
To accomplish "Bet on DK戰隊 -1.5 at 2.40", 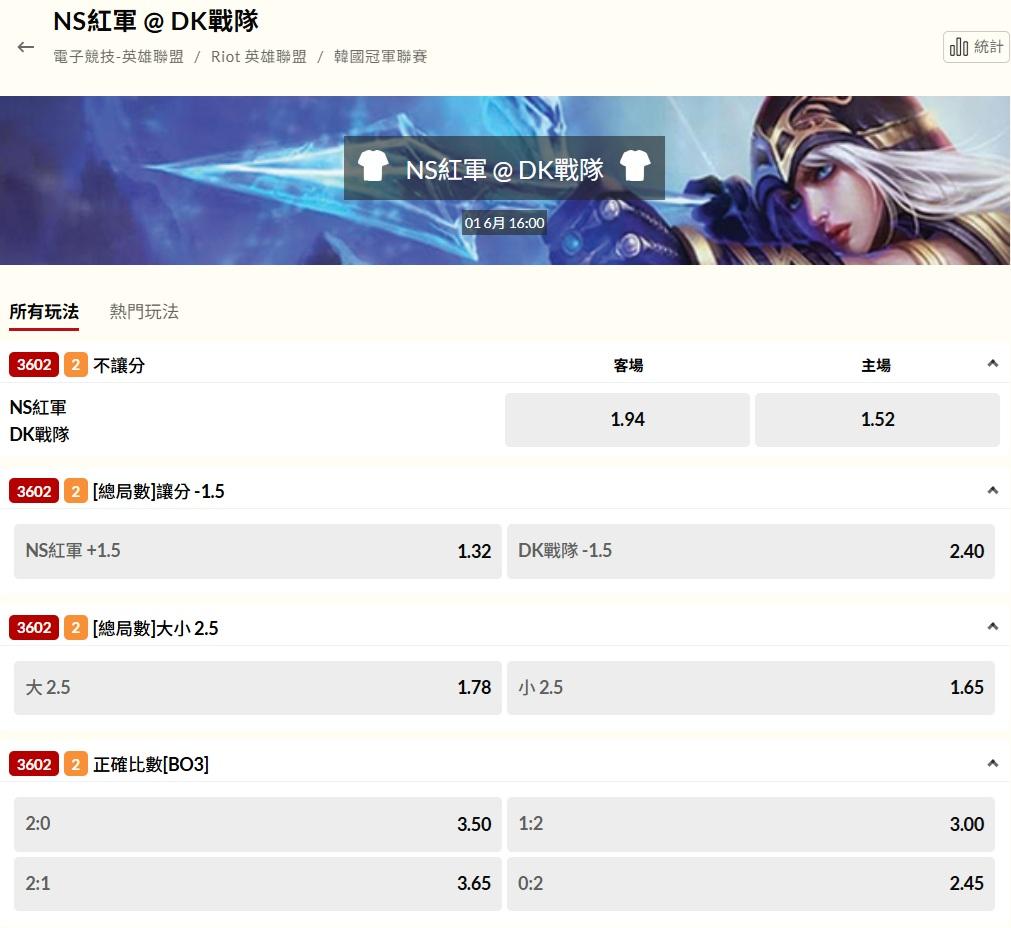I will click(751, 551).
